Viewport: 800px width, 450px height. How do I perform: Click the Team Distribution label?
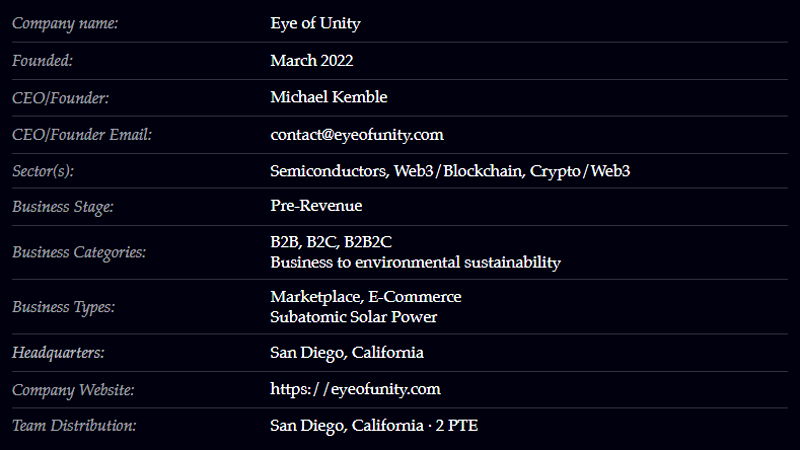click(x=74, y=426)
